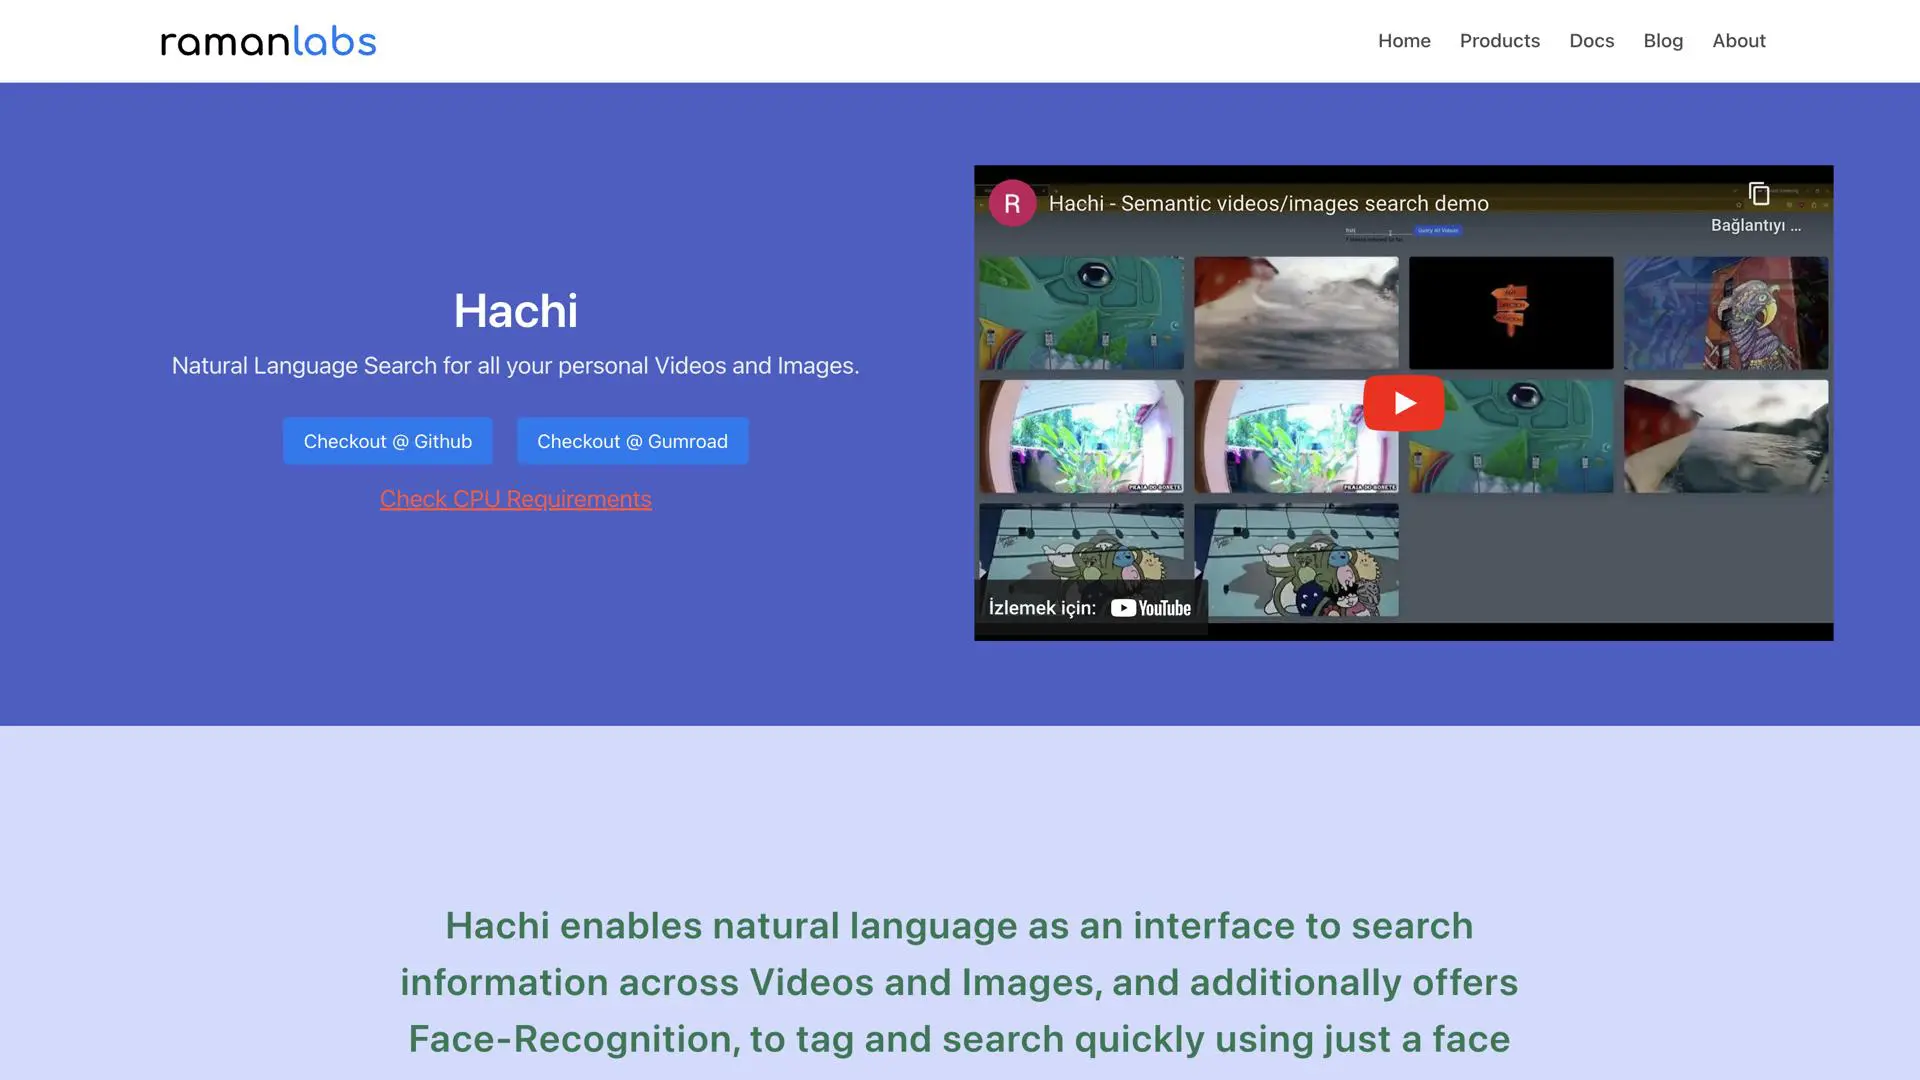Open the About navigation item
1920x1080 pixels.
point(1738,40)
